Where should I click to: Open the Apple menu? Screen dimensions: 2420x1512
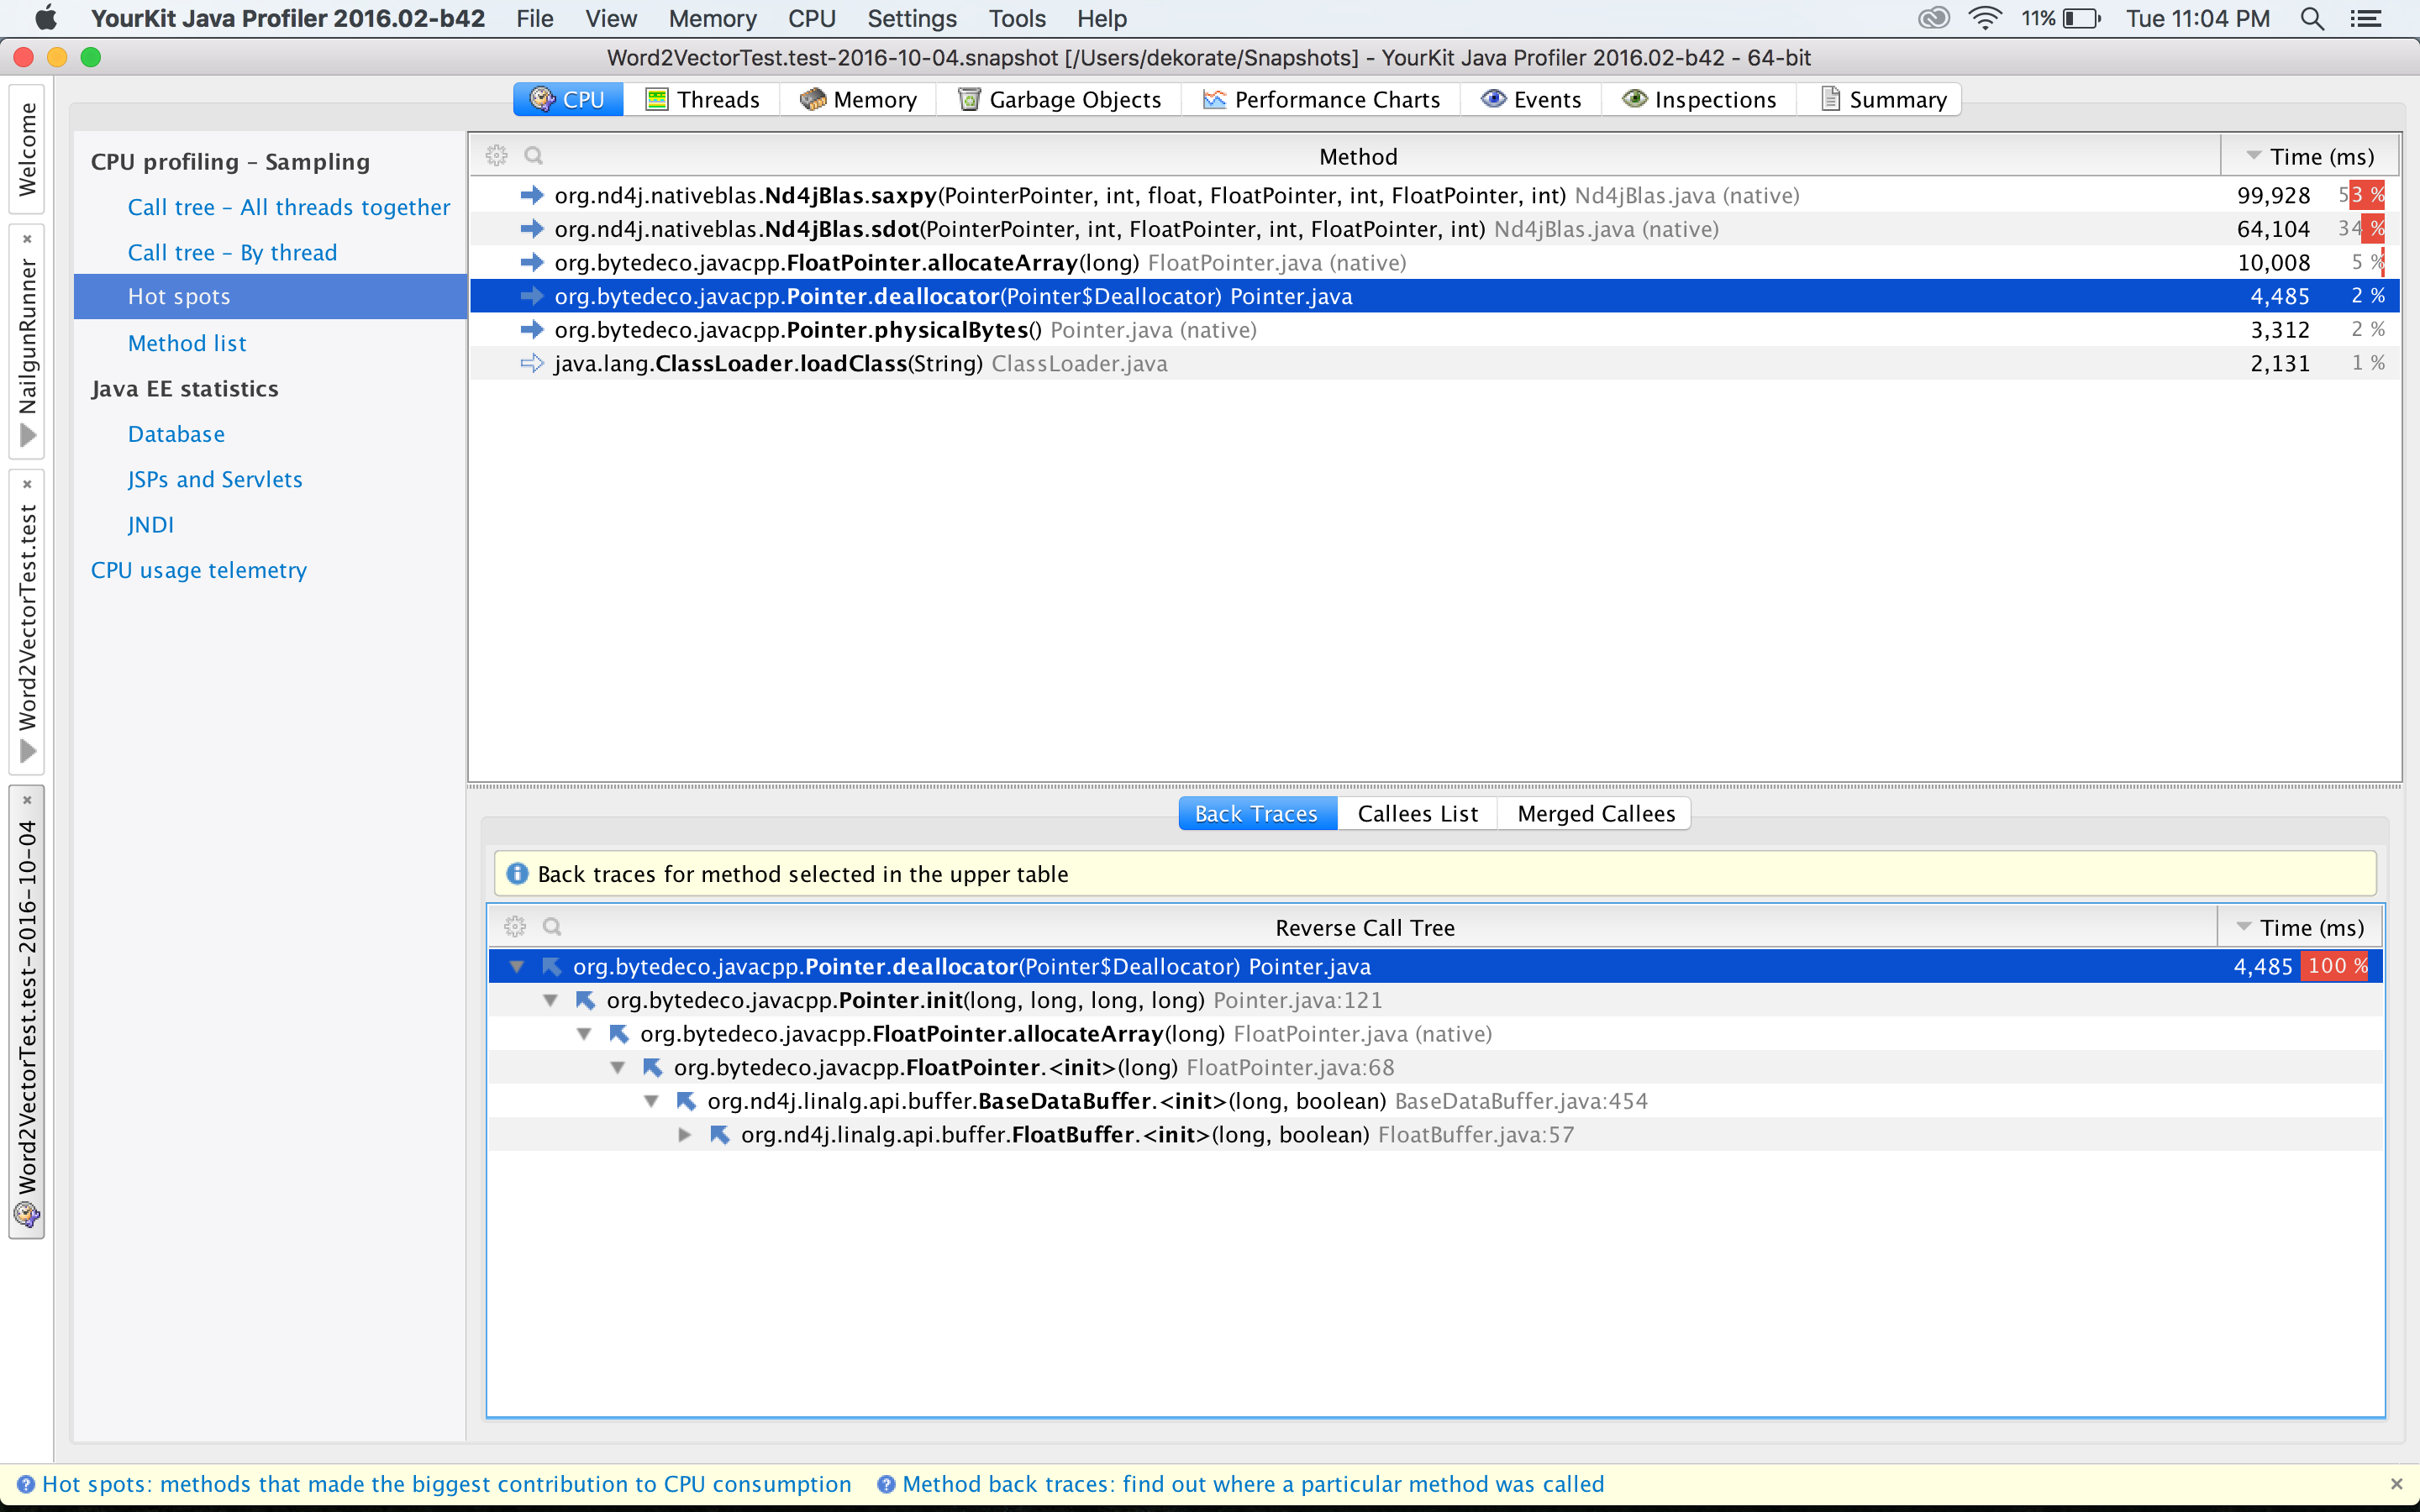(x=46, y=18)
